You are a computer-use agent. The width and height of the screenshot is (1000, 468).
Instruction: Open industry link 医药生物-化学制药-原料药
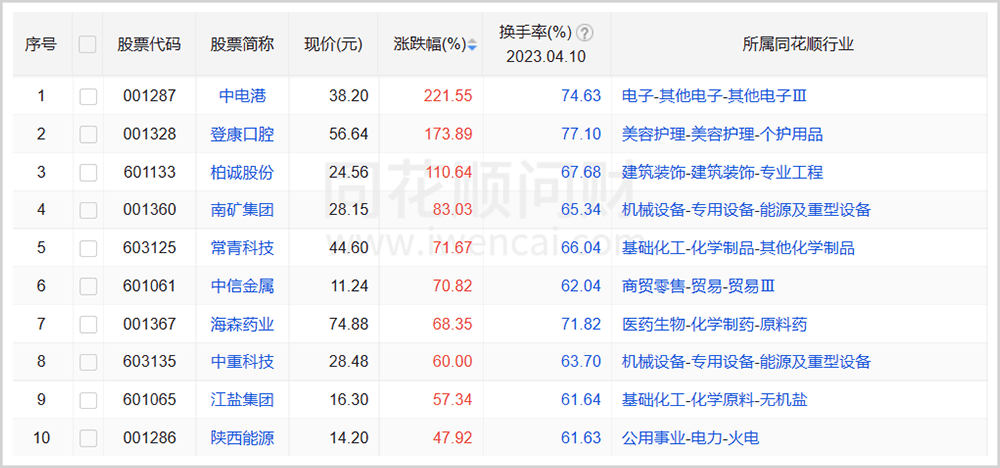click(714, 324)
